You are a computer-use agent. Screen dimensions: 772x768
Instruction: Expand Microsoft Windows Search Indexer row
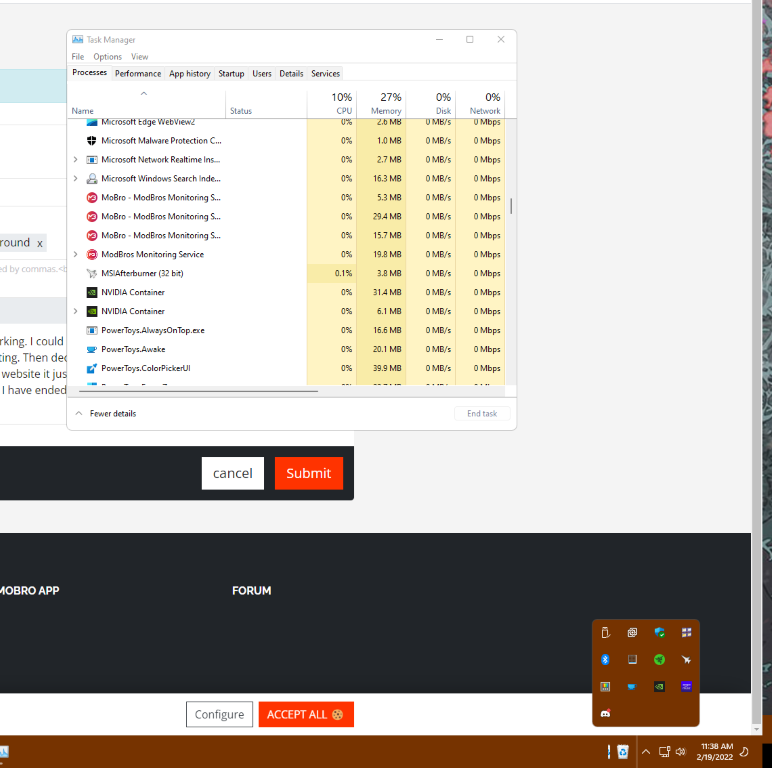75,179
